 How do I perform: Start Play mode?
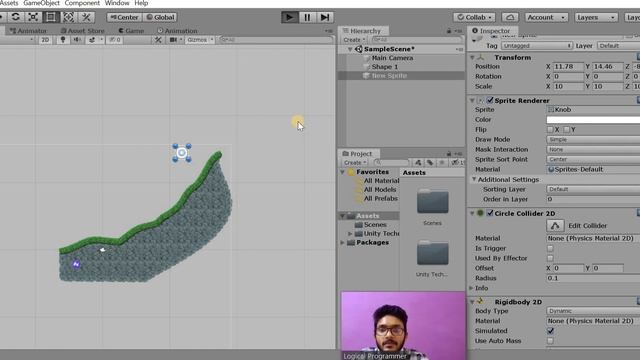289,17
